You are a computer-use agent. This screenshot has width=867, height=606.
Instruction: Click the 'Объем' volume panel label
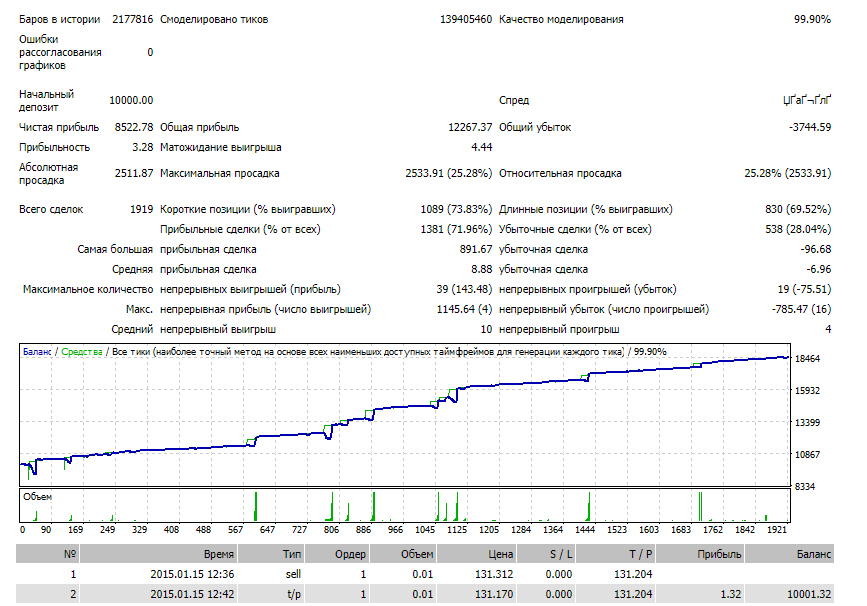(x=38, y=497)
